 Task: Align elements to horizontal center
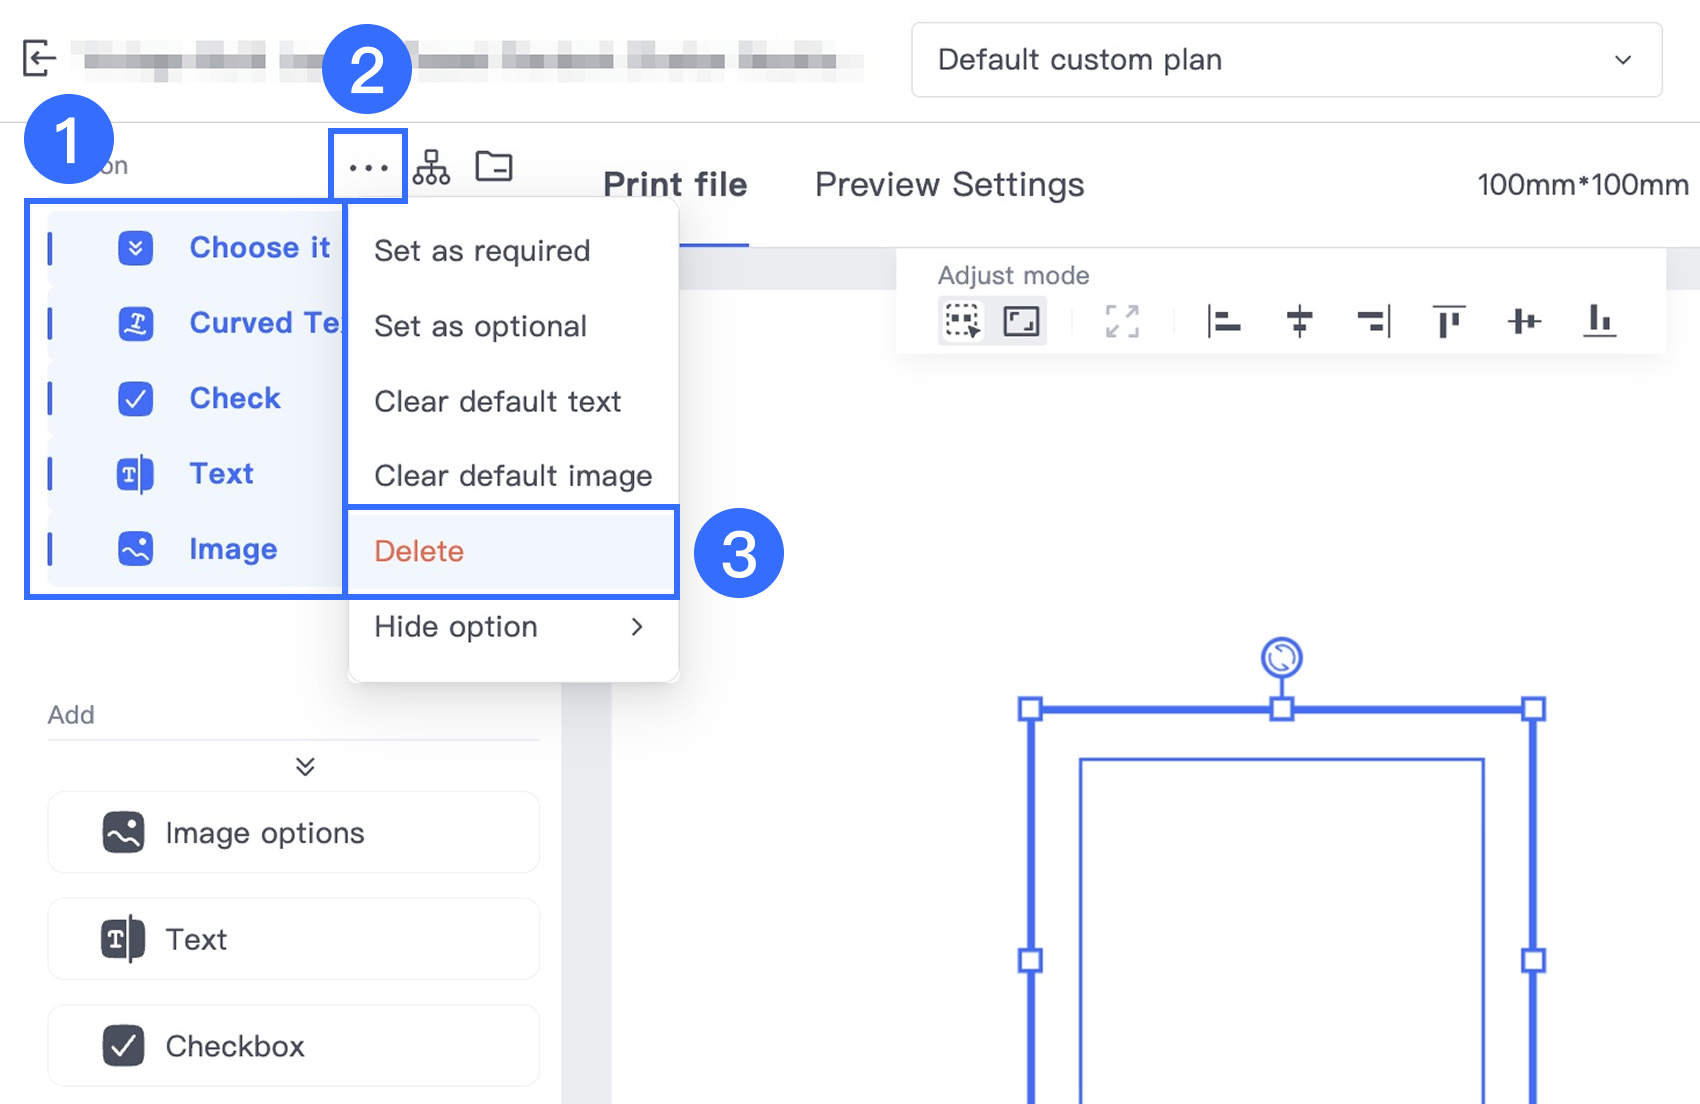pos(1299,321)
